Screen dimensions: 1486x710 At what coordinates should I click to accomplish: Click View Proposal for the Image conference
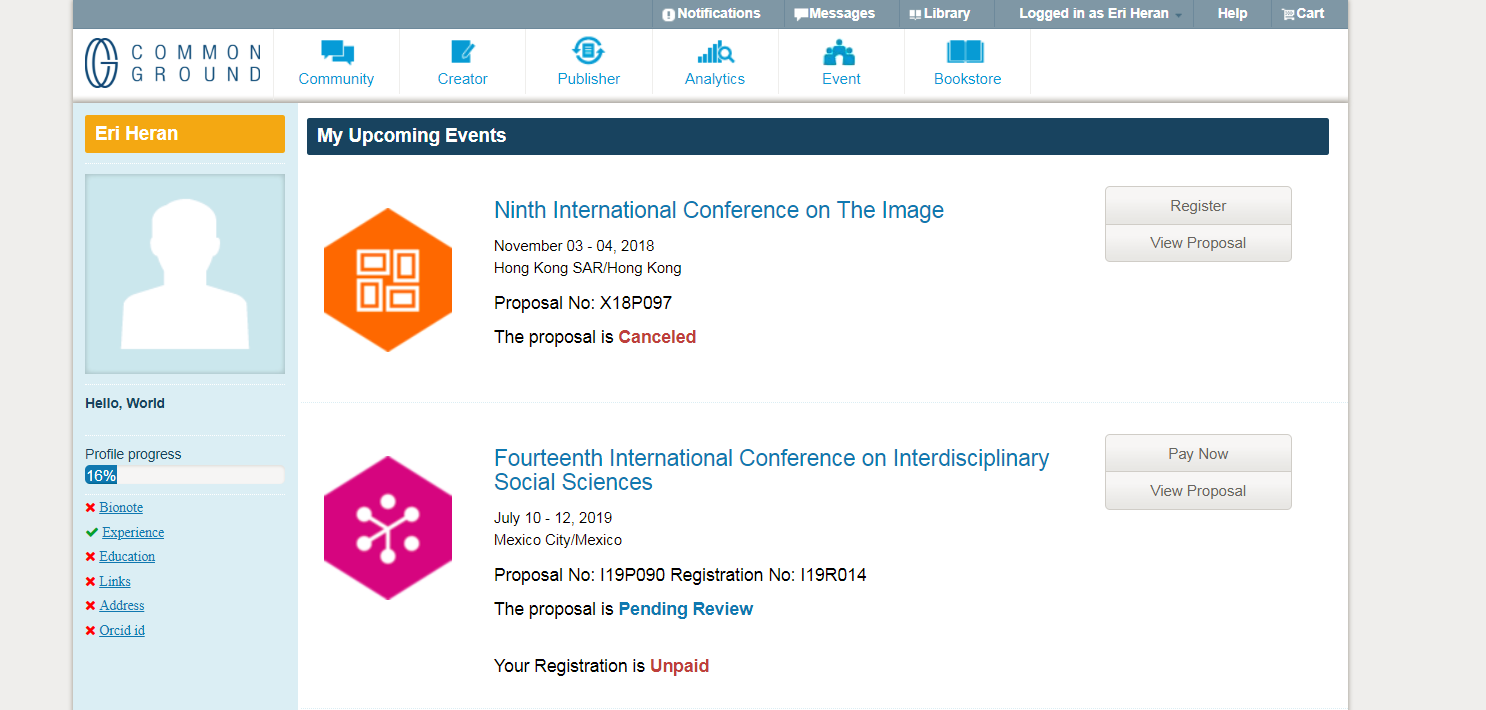click(1198, 243)
